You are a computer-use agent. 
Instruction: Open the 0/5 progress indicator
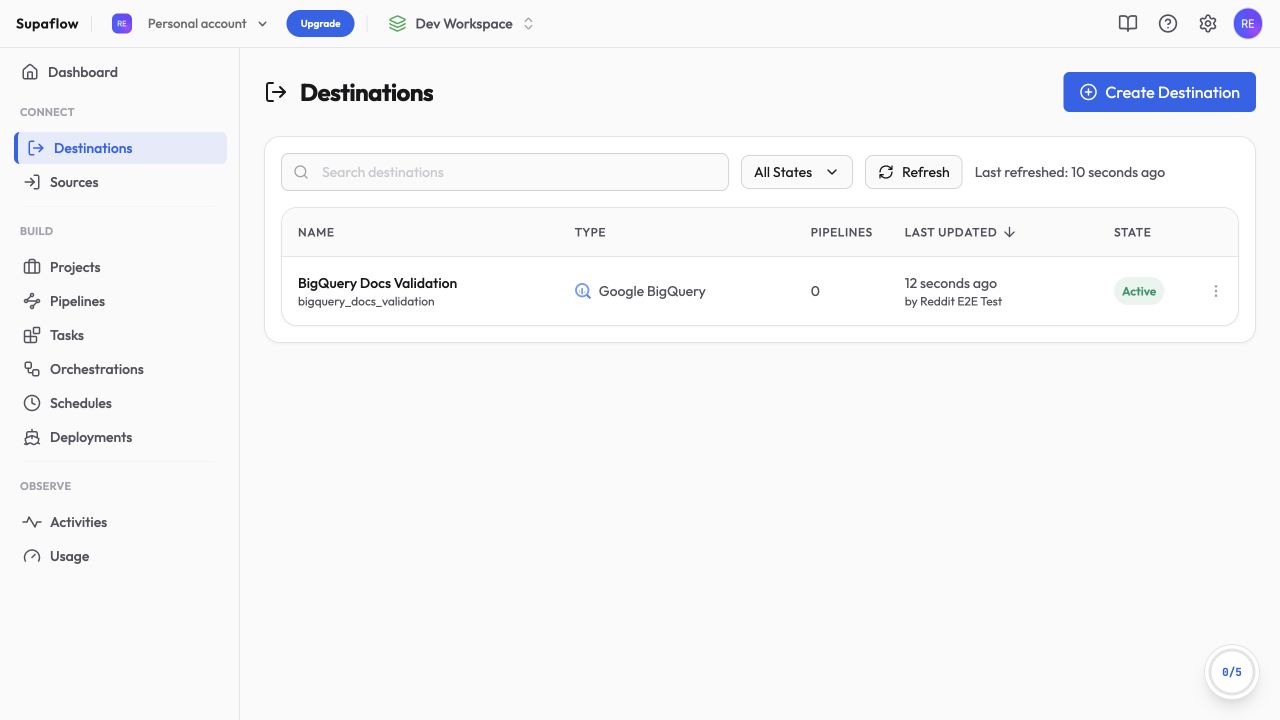(x=1232, y=672)
